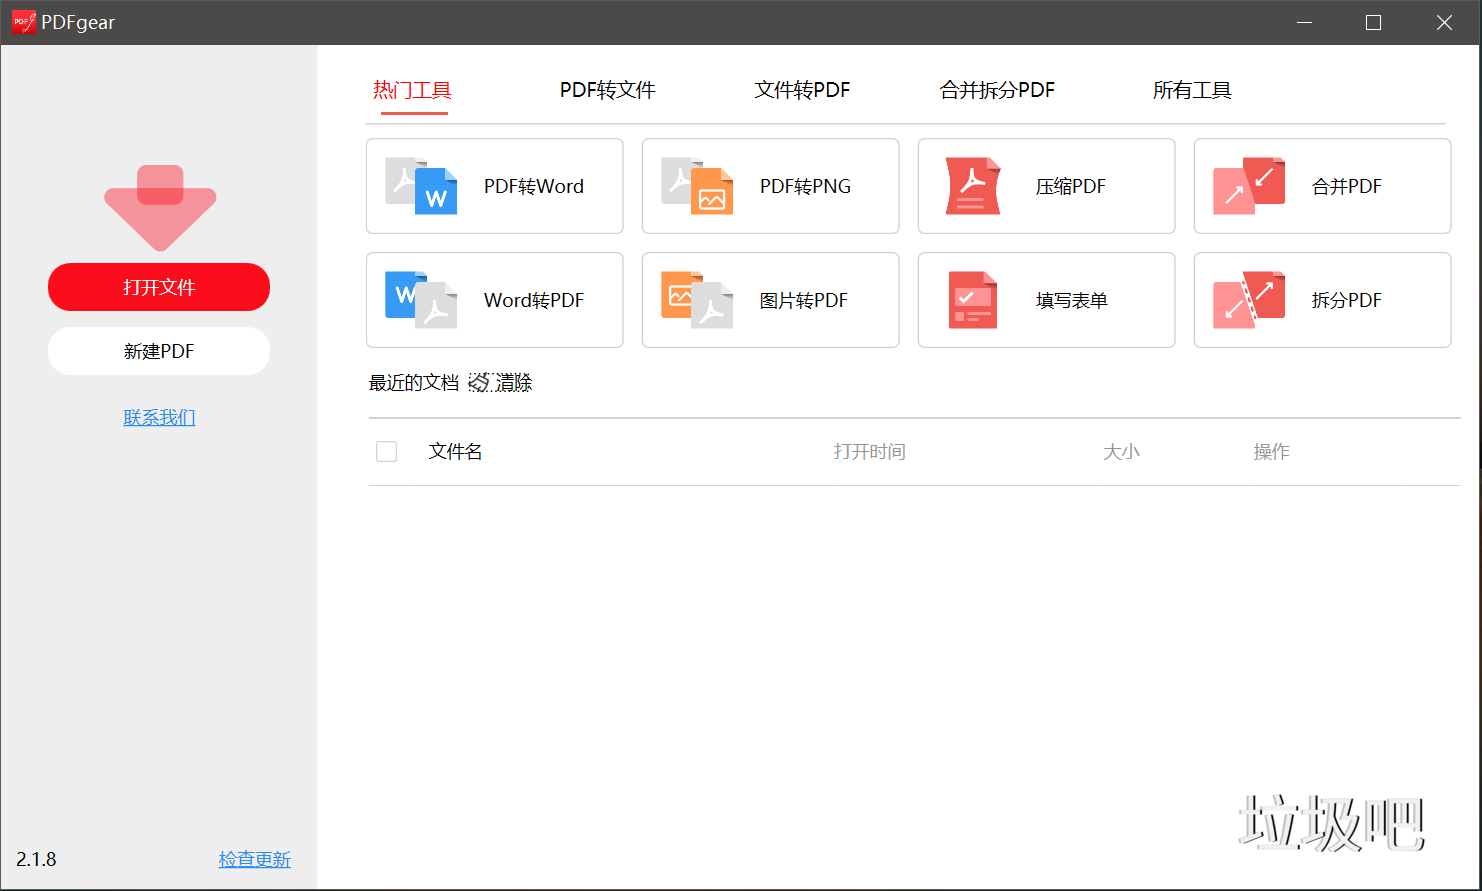Click the Word转PDF tool icon
The width and height of the screenshot is (1482, 891).
pos(421,300)
